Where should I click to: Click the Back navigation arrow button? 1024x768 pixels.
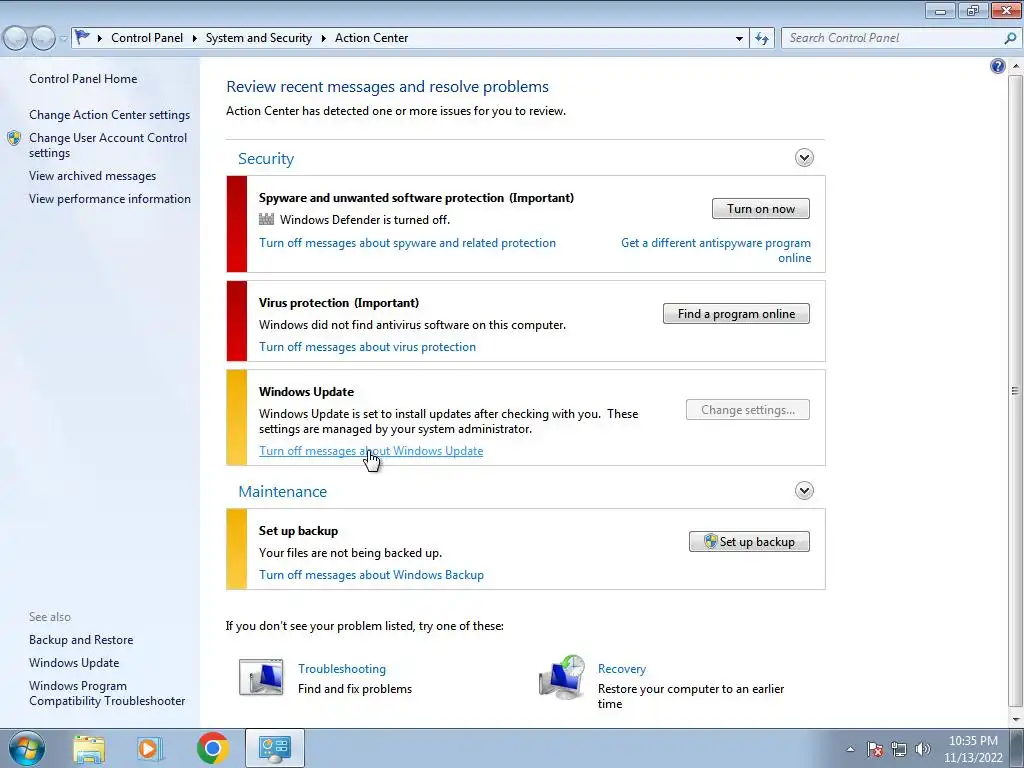pyautogui.click(x=16, y=39)
